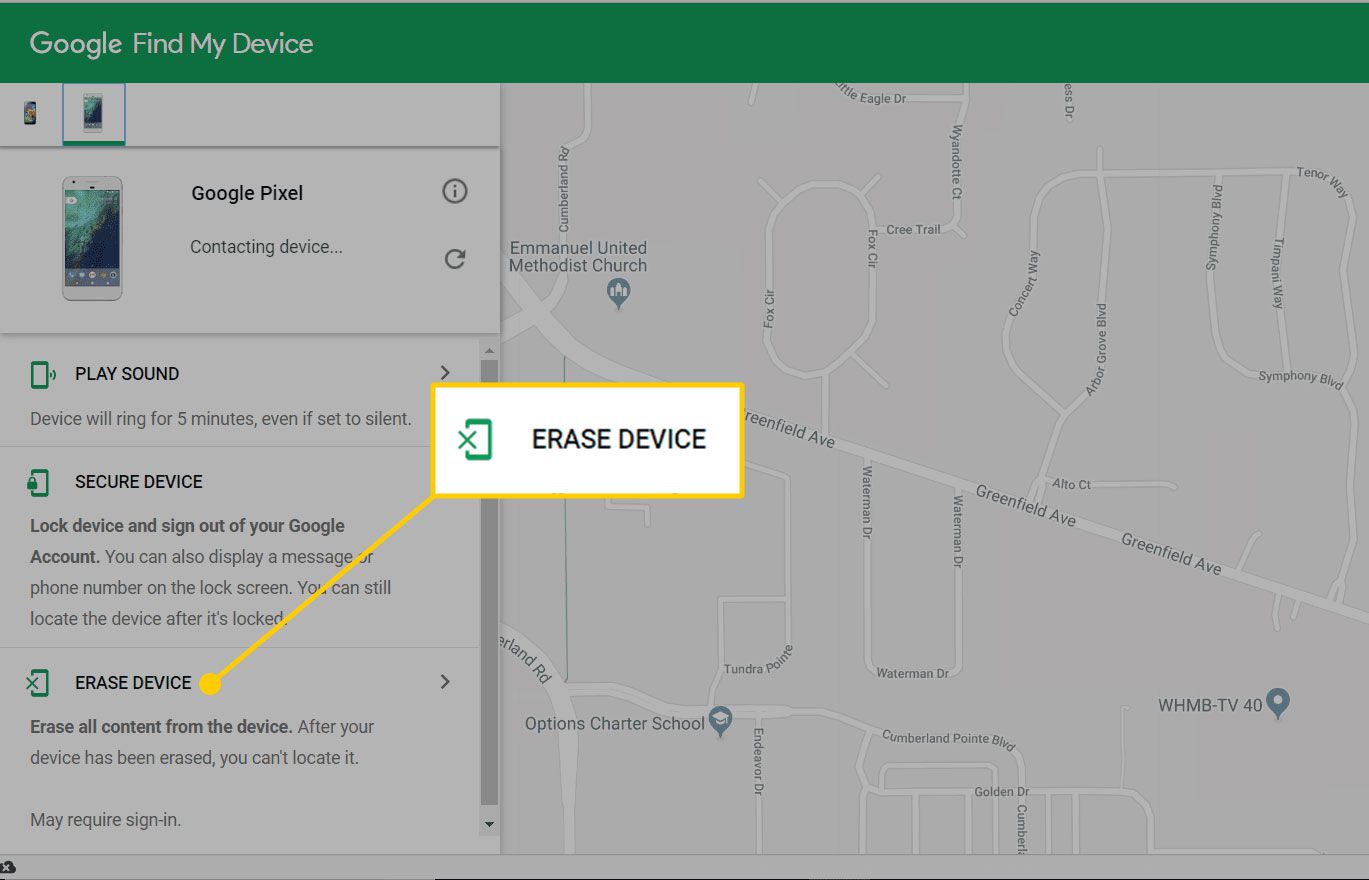
Task: Open device info for Google Pixel
Action: pyautogui.click(x=455, y=191)
